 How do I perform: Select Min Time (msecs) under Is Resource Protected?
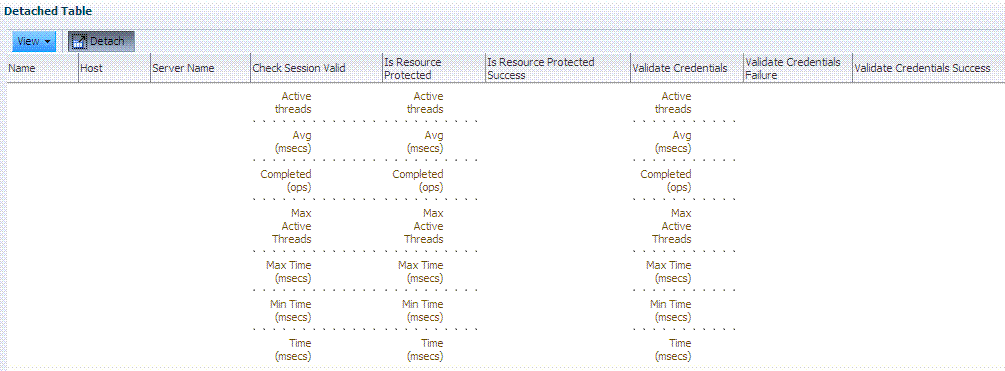coord(423,311)
